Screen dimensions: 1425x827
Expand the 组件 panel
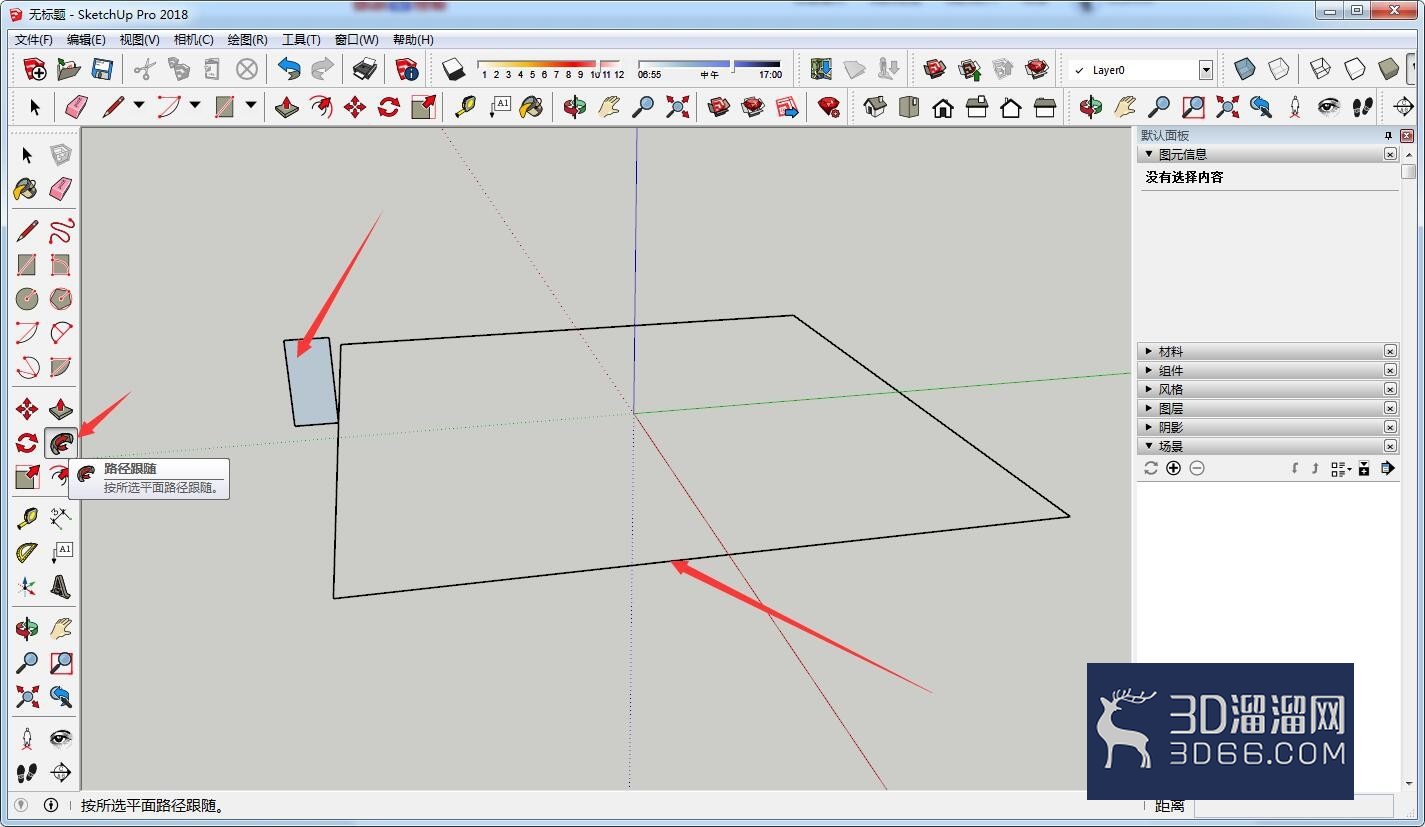coord(1149,371)
